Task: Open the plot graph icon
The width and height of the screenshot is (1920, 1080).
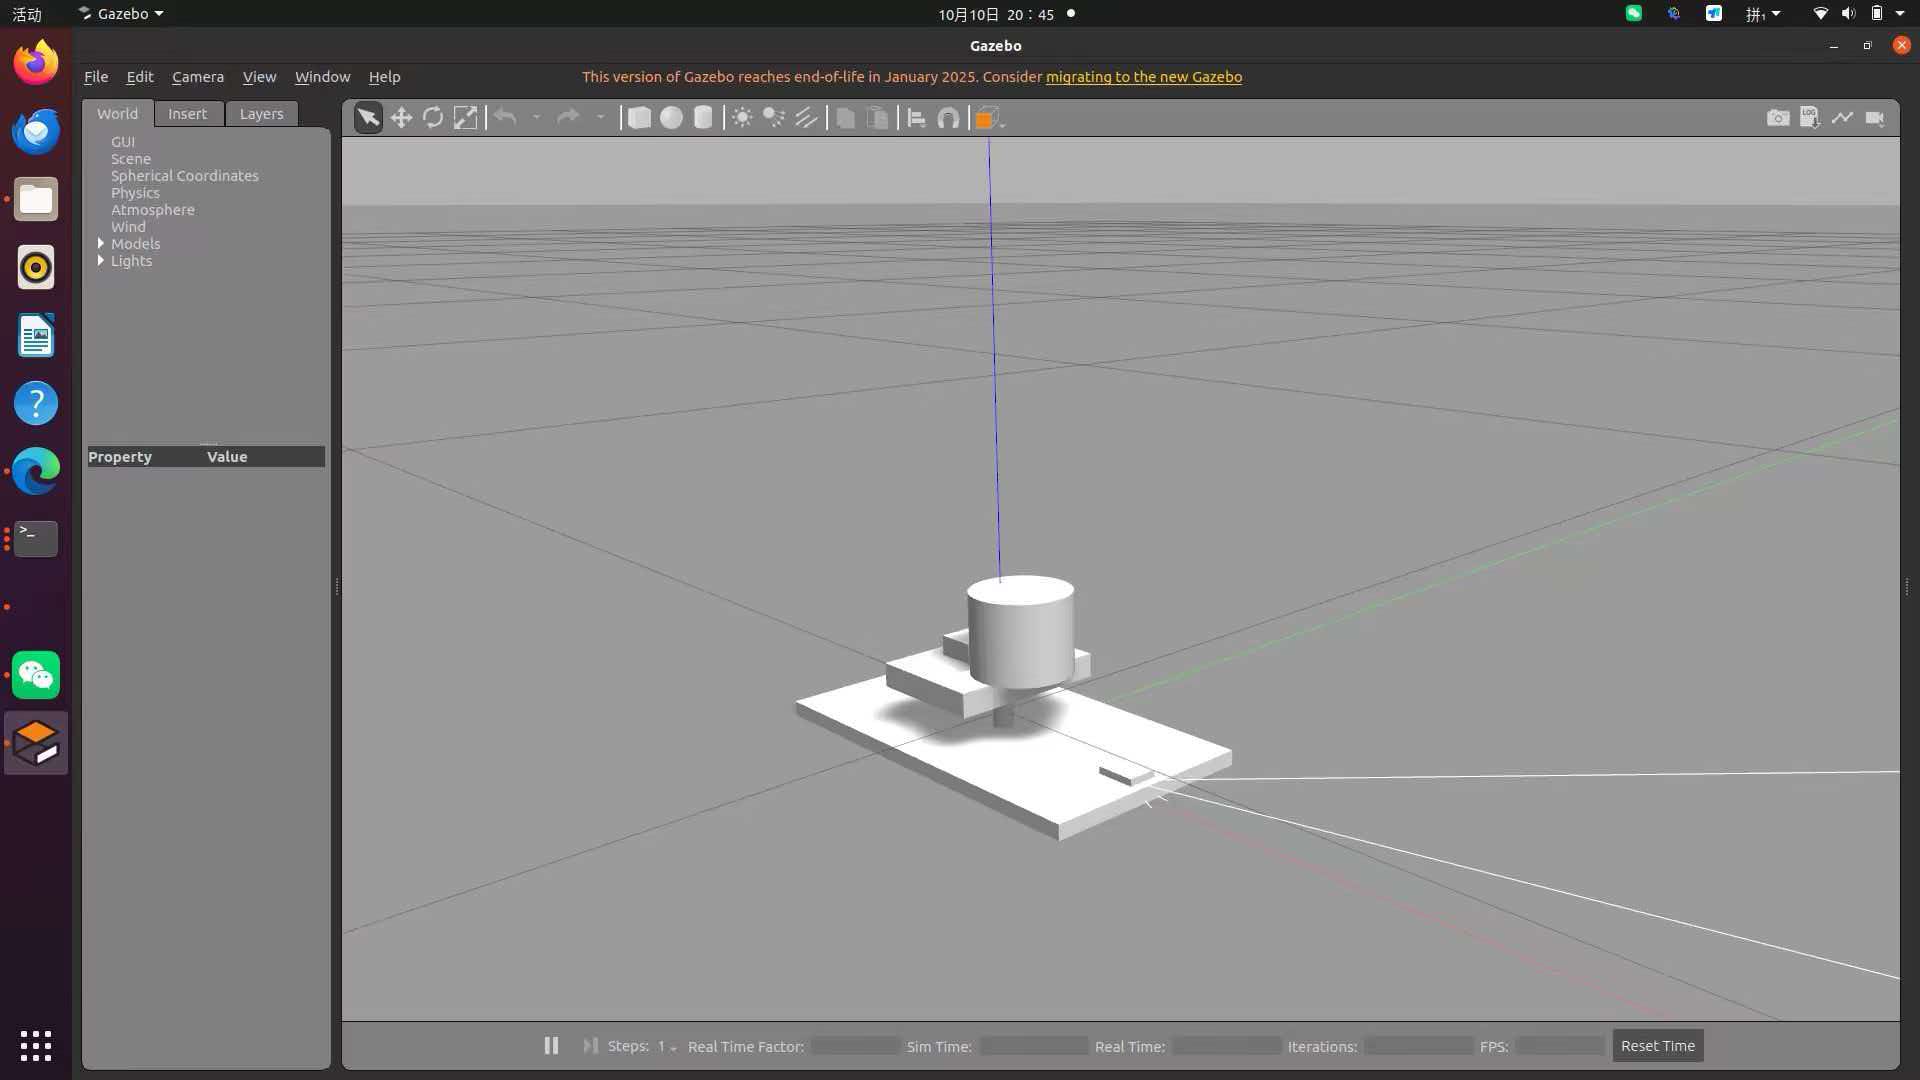Action: click(1842, 118)
